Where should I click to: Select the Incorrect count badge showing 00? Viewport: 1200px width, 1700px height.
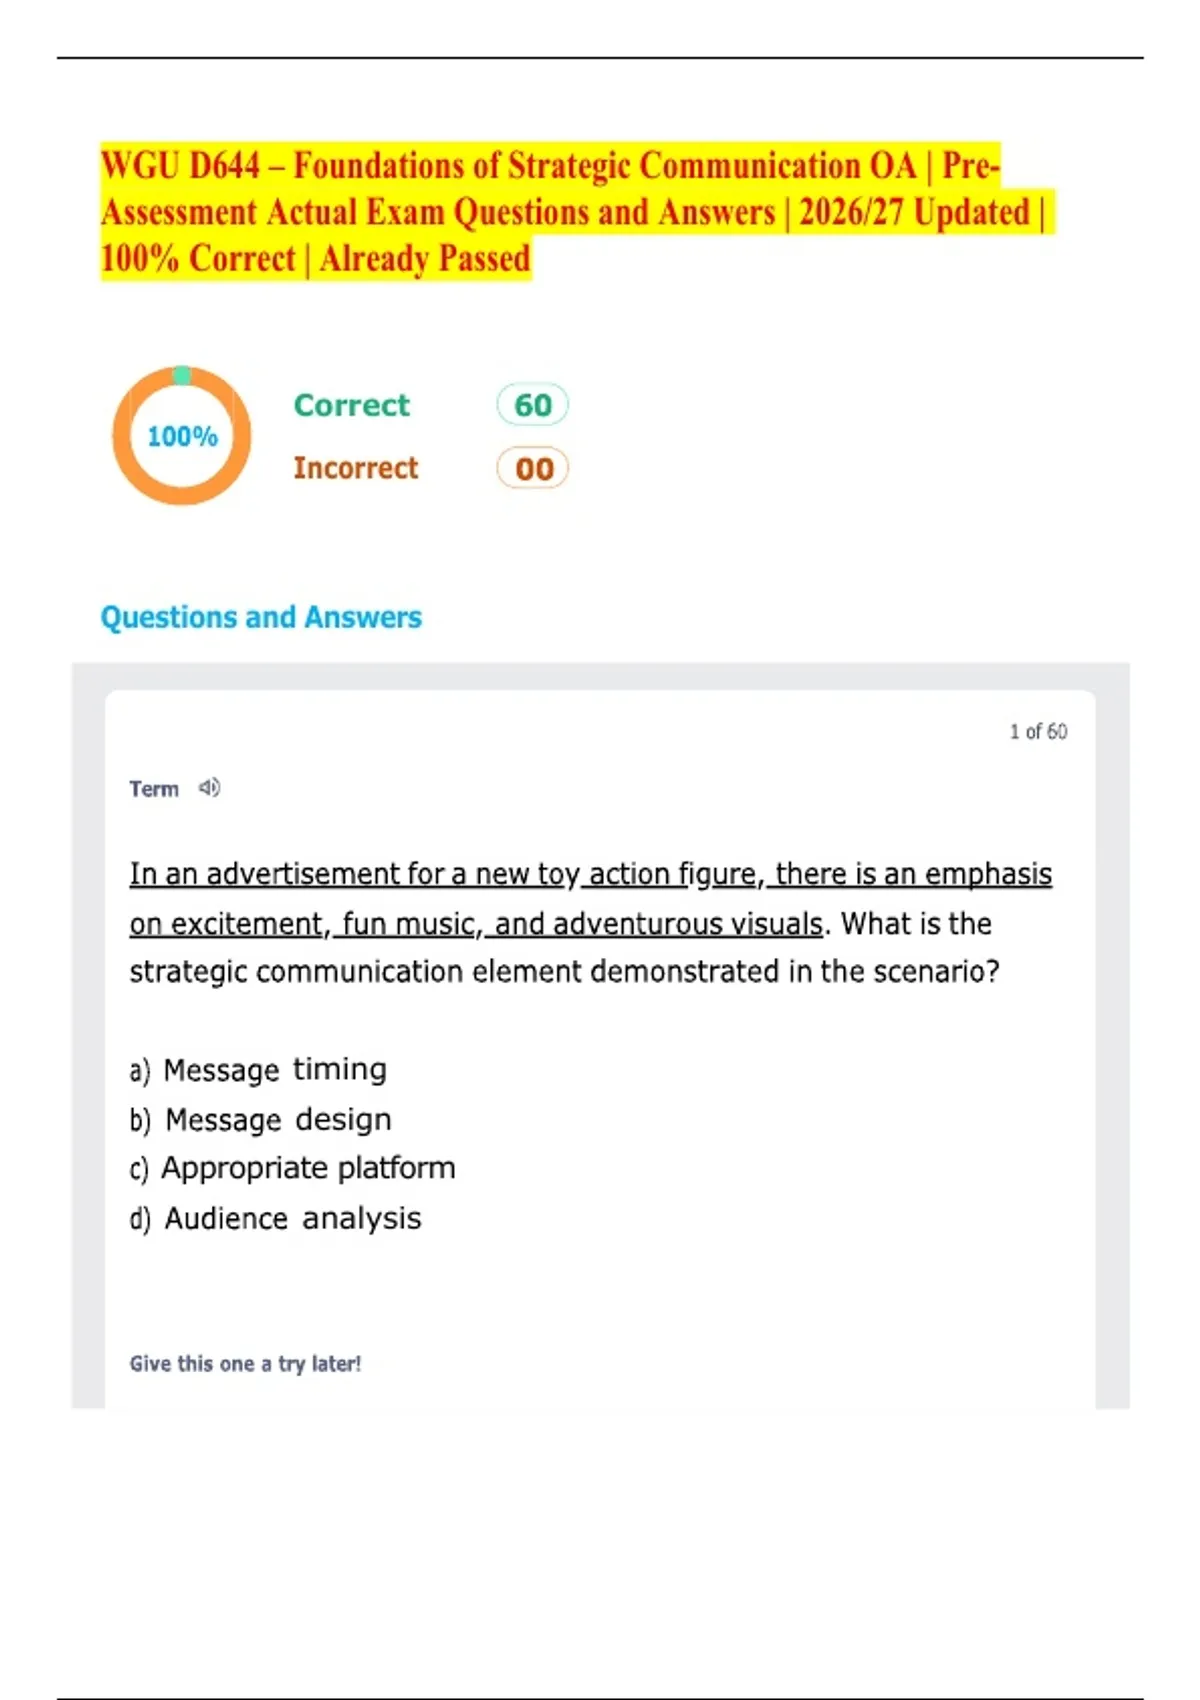[532, 468]
